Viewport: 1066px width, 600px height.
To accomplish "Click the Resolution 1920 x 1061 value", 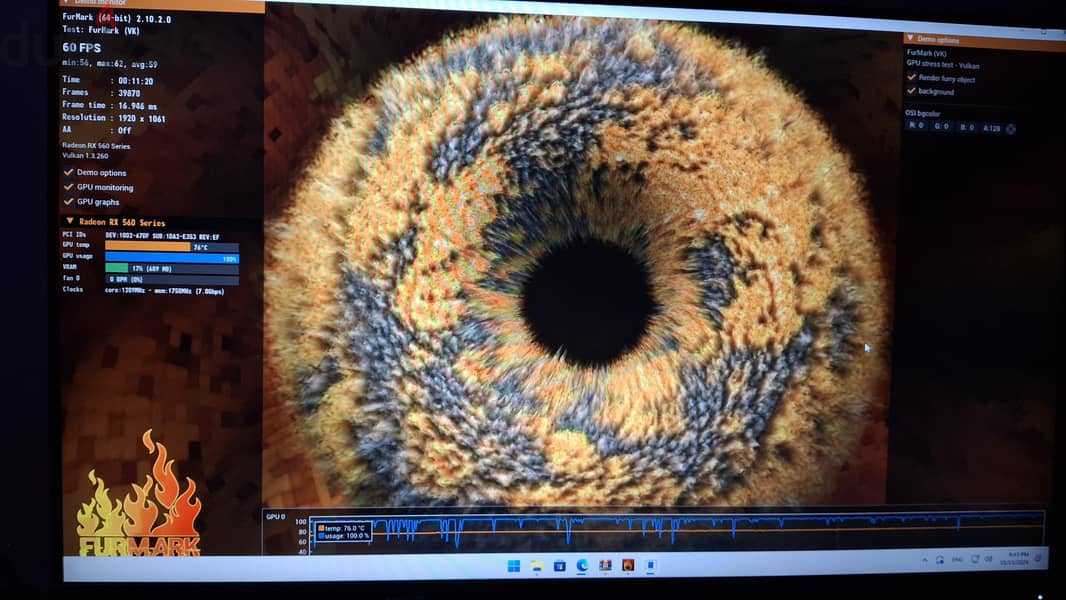I will [141, 118].
